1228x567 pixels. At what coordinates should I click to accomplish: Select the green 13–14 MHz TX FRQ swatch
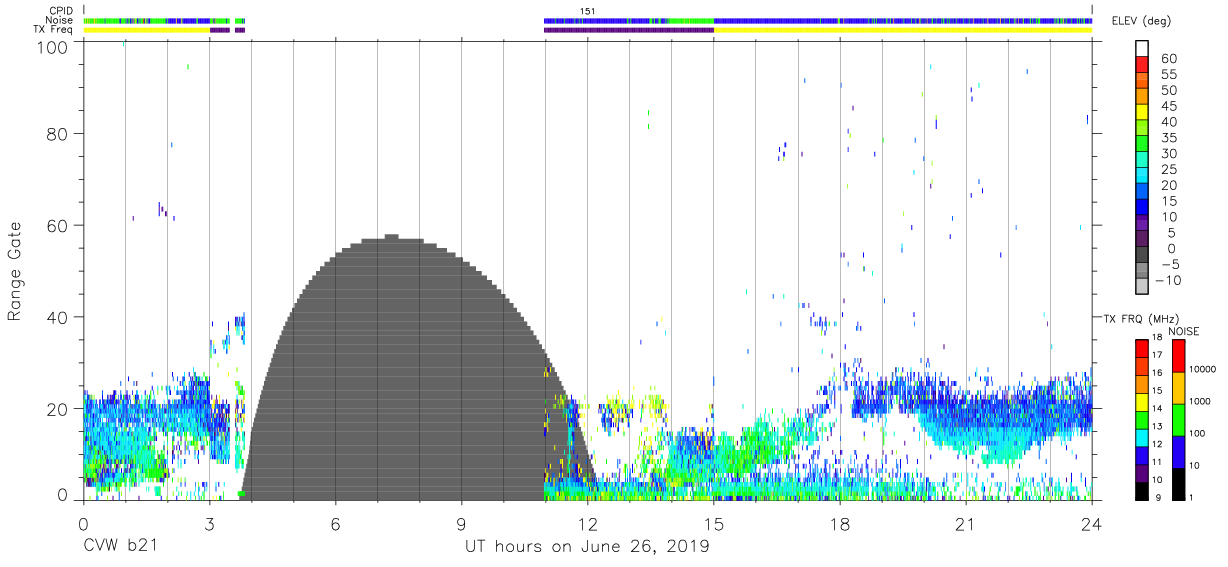(x=1142, y=420)
